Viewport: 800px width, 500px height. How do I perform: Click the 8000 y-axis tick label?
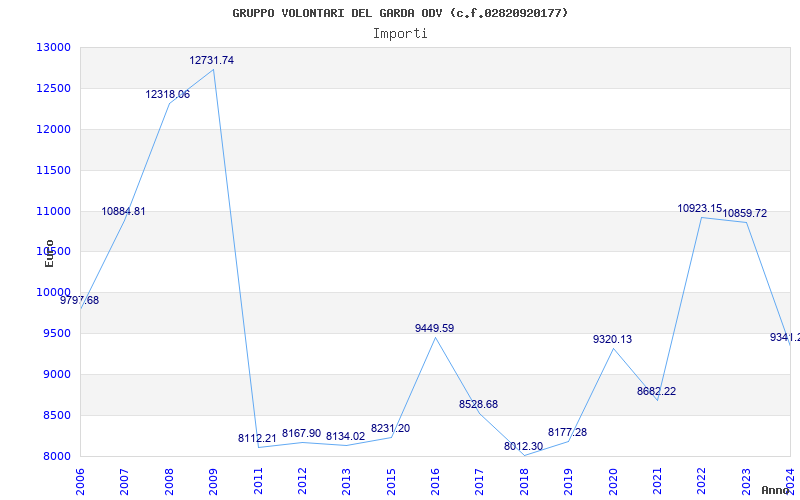coord(56,456)
